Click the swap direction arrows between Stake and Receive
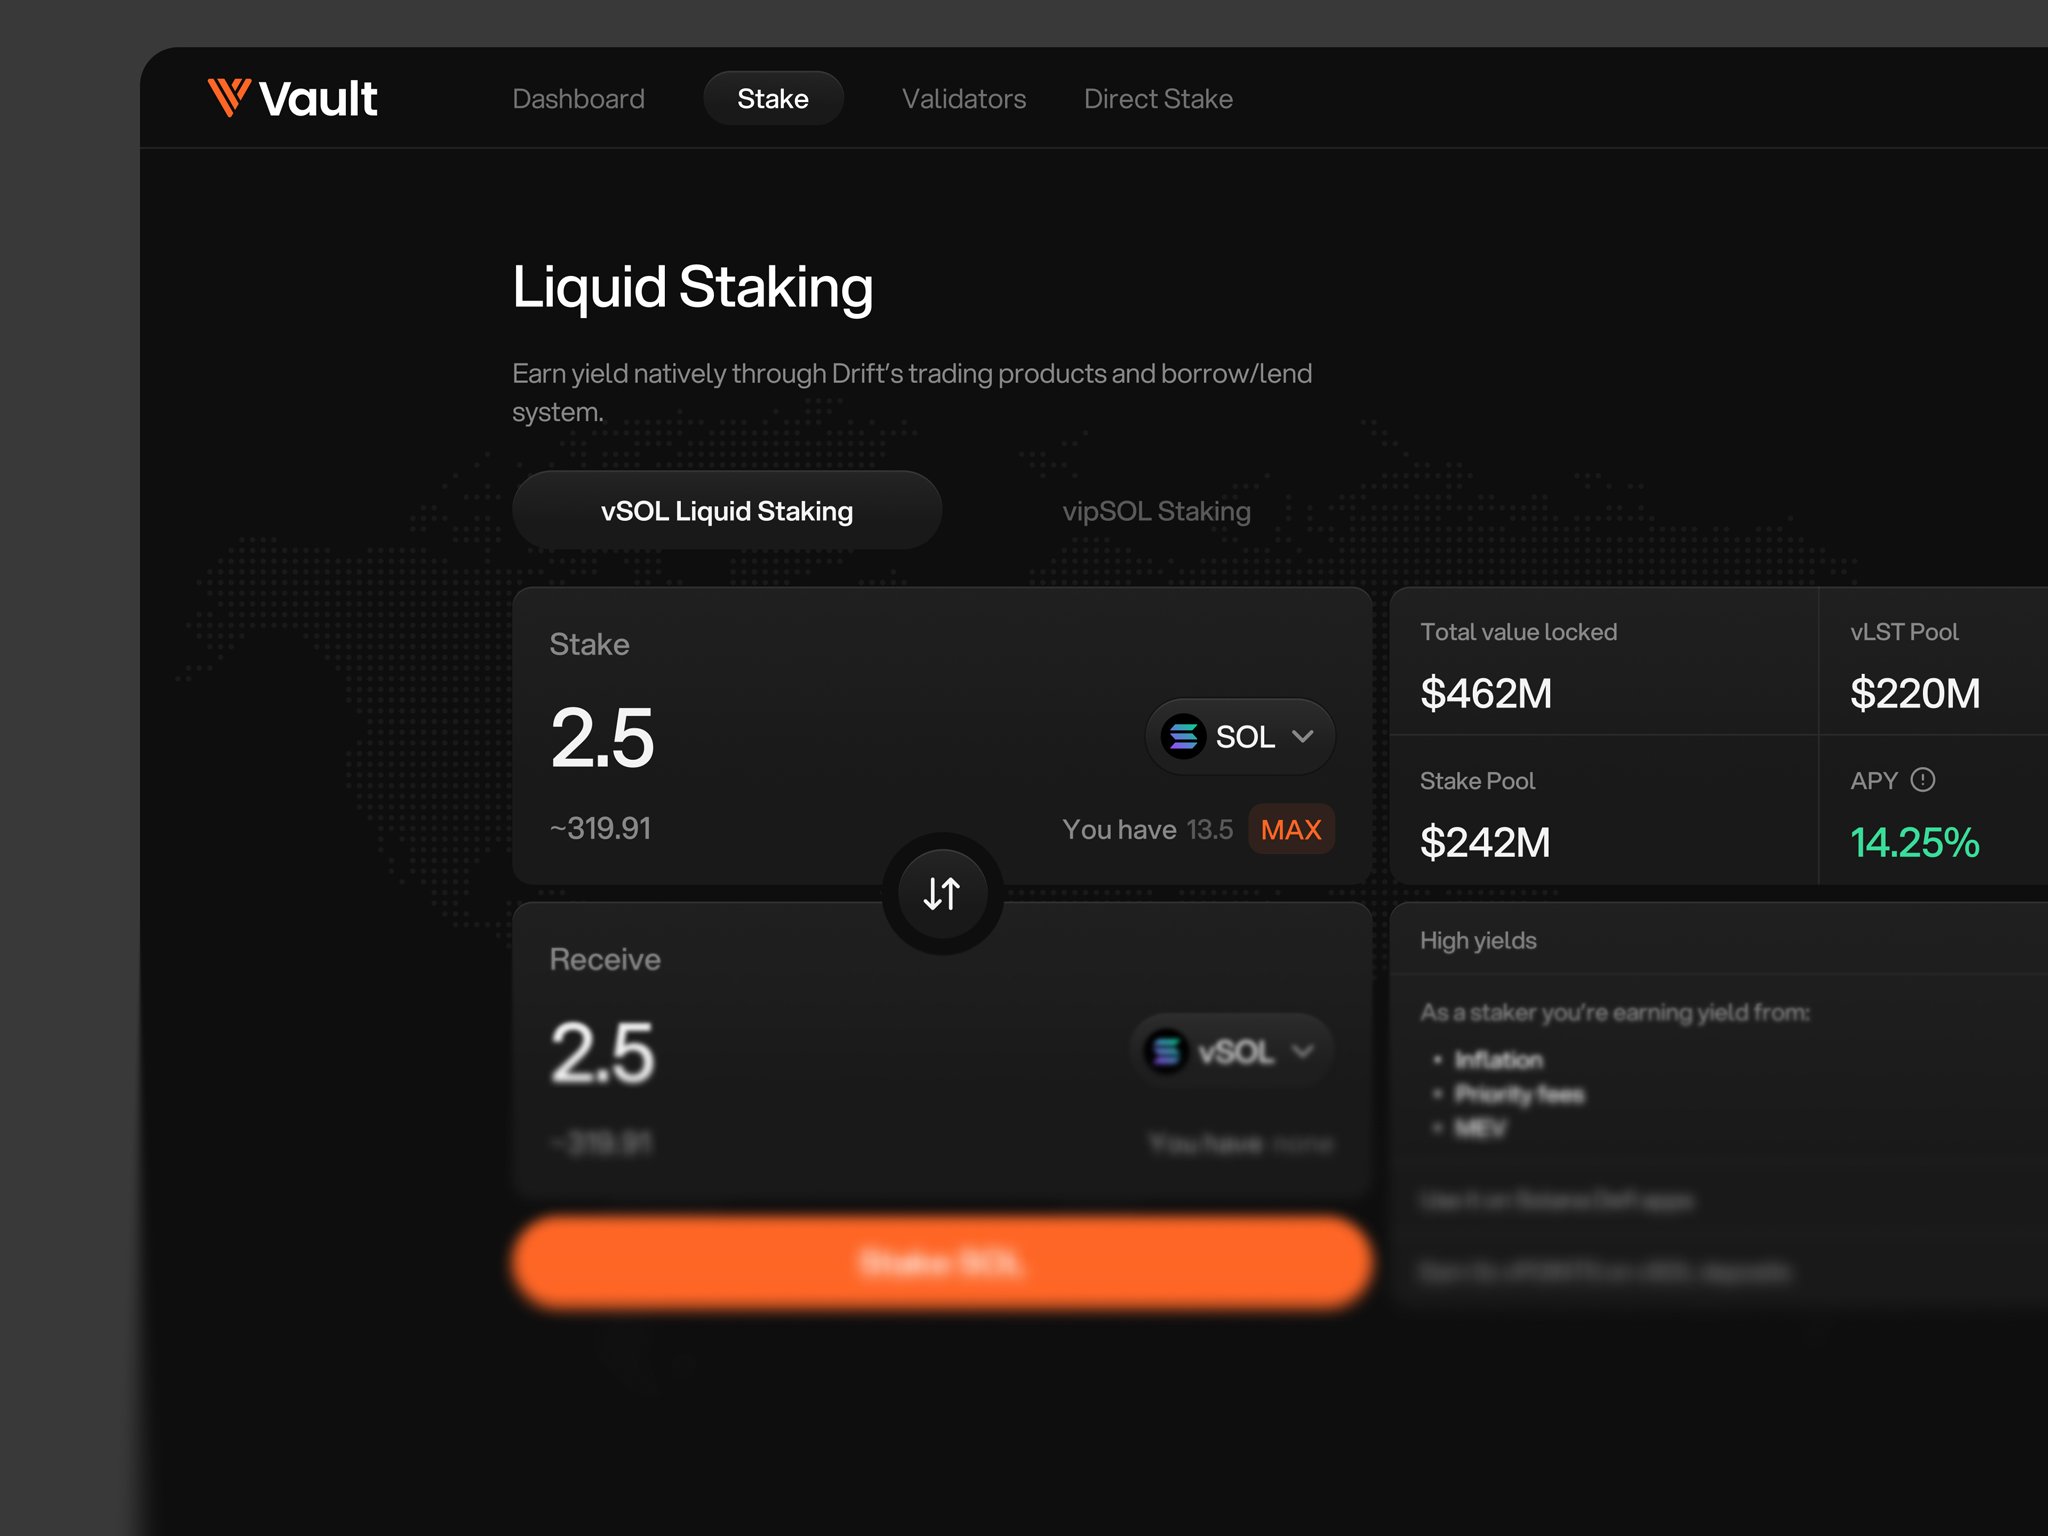This screenshot has width=2048, height=1536. 940,893
